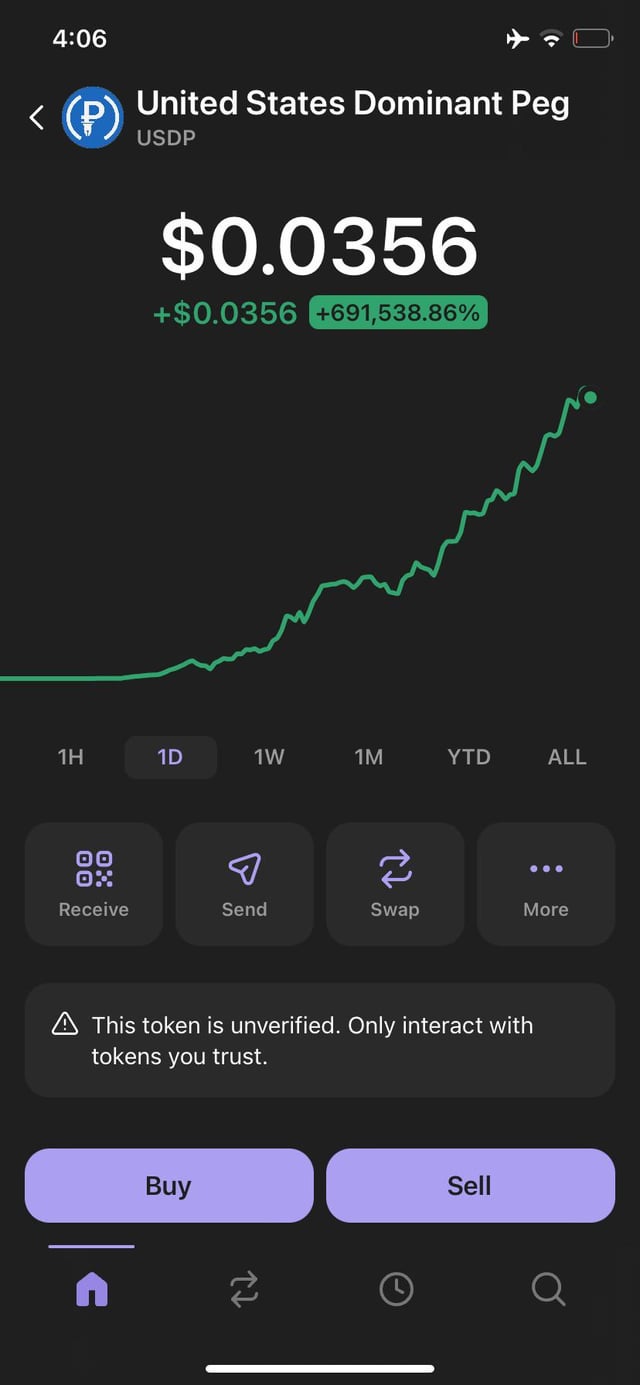Tap the USDP token logo
This screenshot has height=1385, width=640.
click(93, 118)
